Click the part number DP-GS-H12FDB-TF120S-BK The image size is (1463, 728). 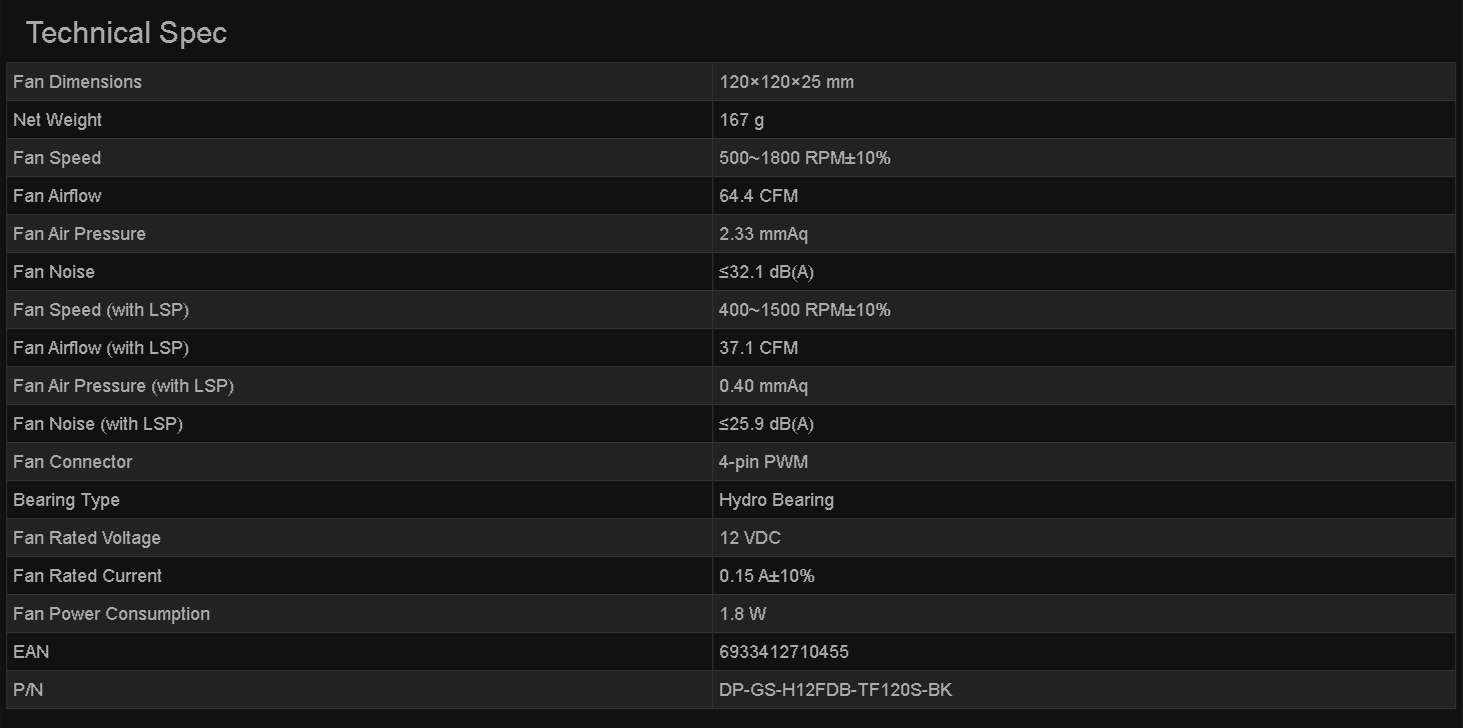coord(835,690)
